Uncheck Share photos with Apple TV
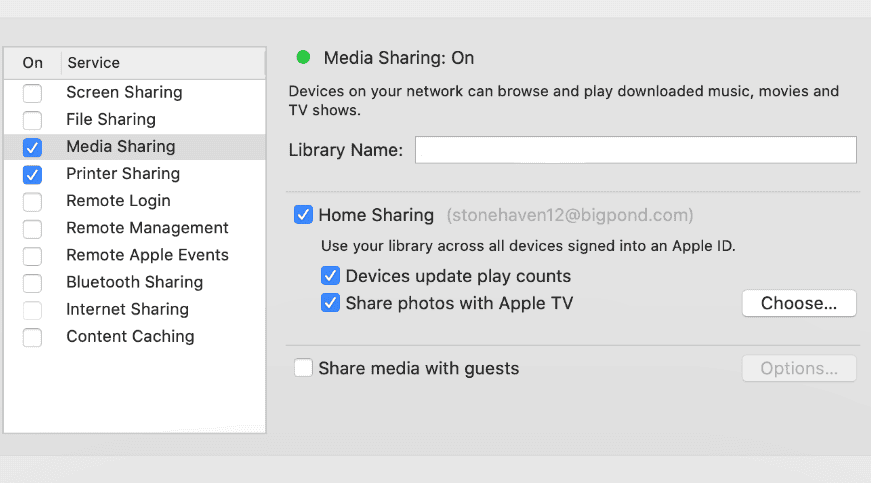The height and width of the screenshot is (483, 871). pos(331,303)
